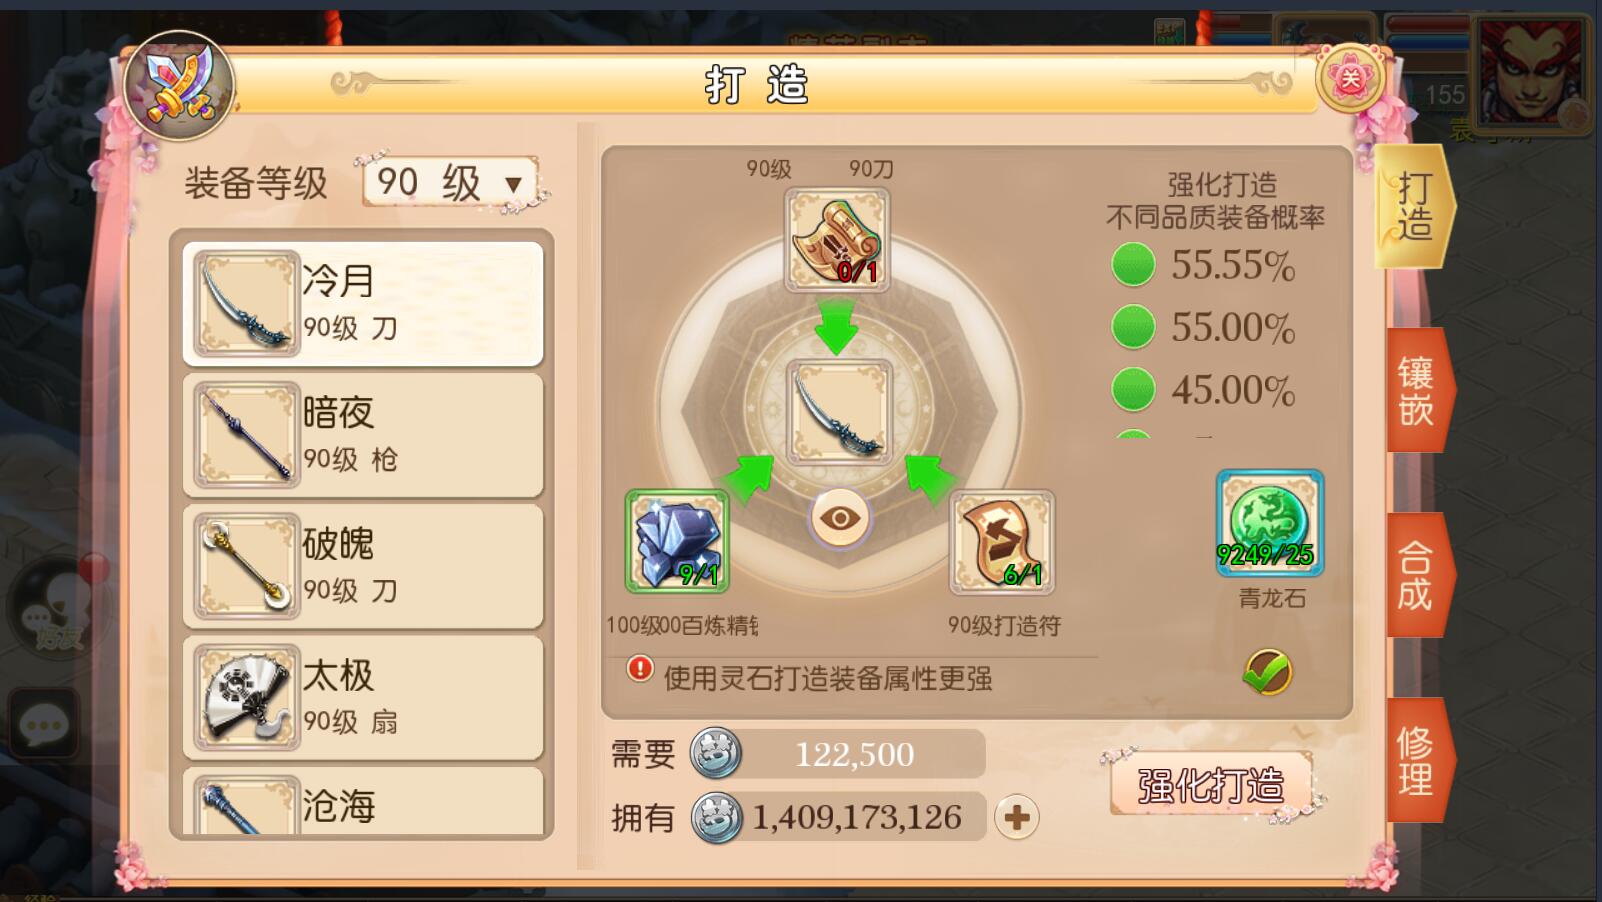Select 破魄 90级 blade entry
This screenshot has height=902, width=1602.
click(363, 566)
